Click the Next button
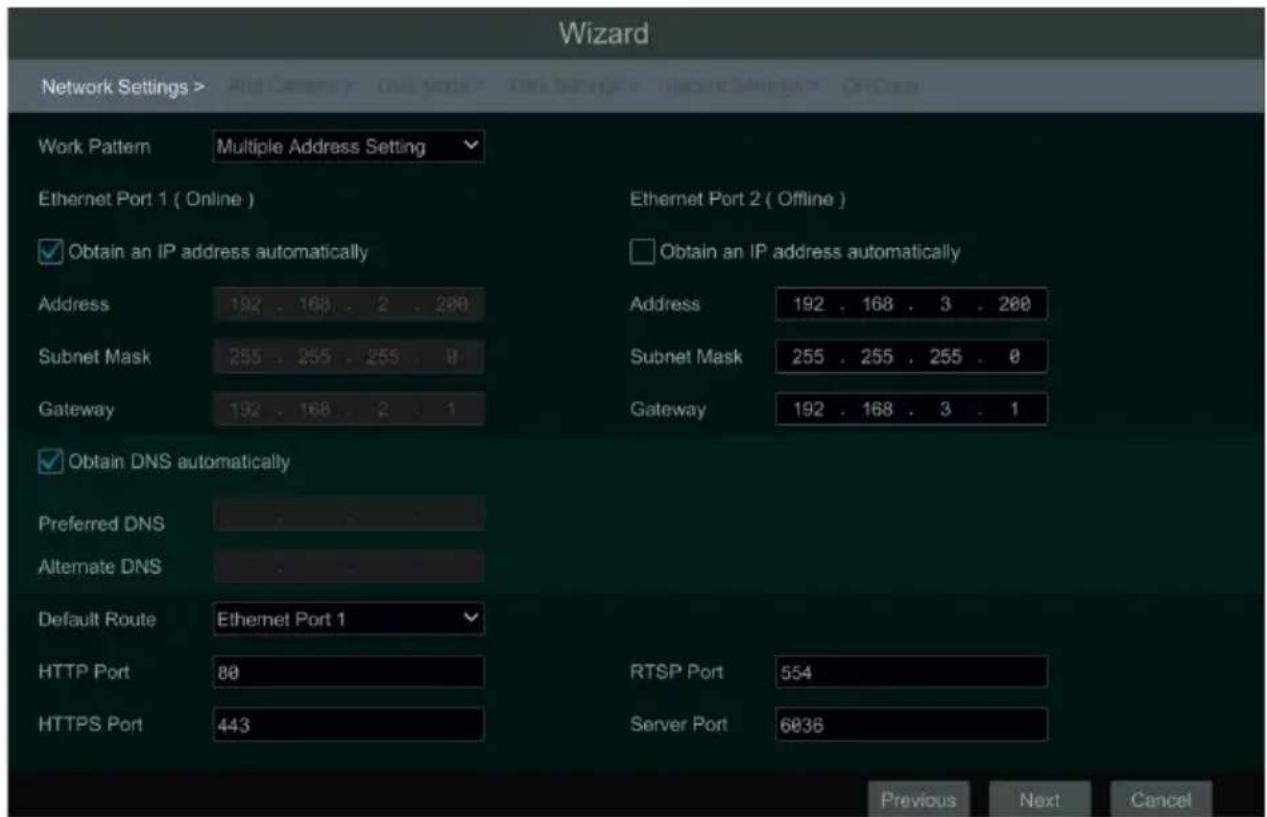The image size is (1267, 817). pyautogui.click(x=1040, y=799)
